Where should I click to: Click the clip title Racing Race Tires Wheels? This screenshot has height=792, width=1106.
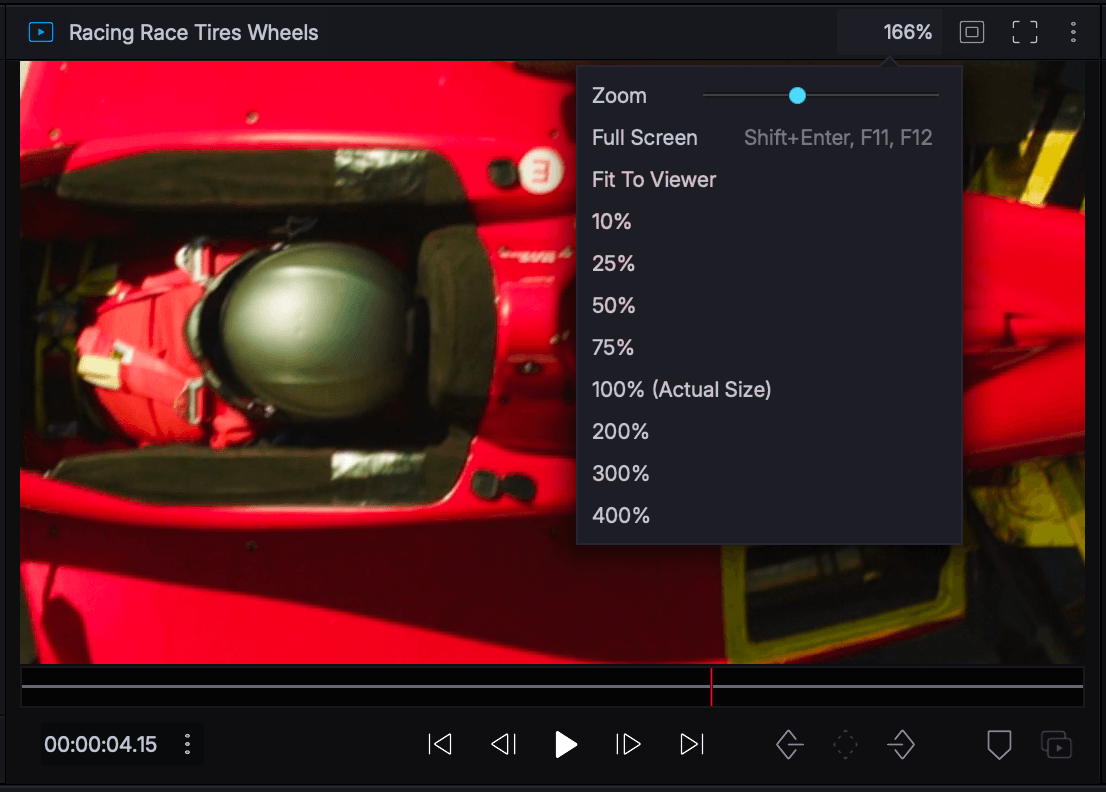(193, 32)
